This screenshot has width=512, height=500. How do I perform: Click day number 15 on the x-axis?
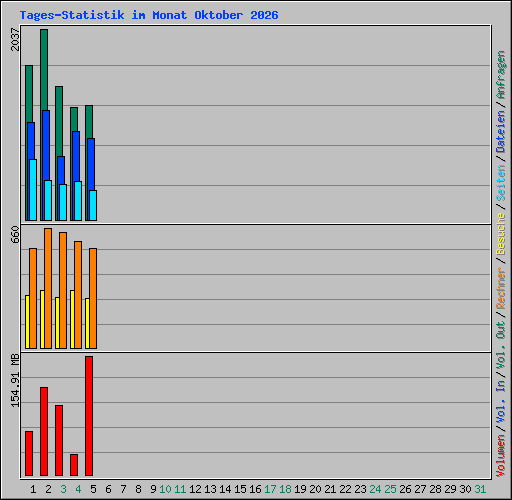(240, 489)
